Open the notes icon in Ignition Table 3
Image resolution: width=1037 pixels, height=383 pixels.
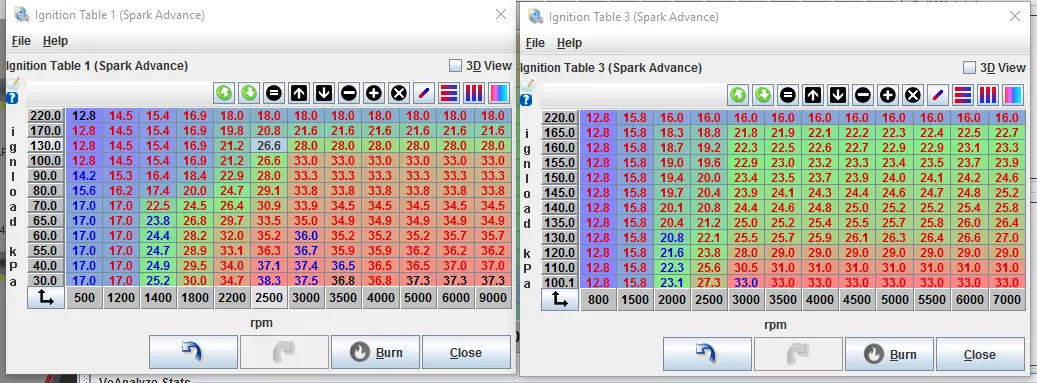526,87
